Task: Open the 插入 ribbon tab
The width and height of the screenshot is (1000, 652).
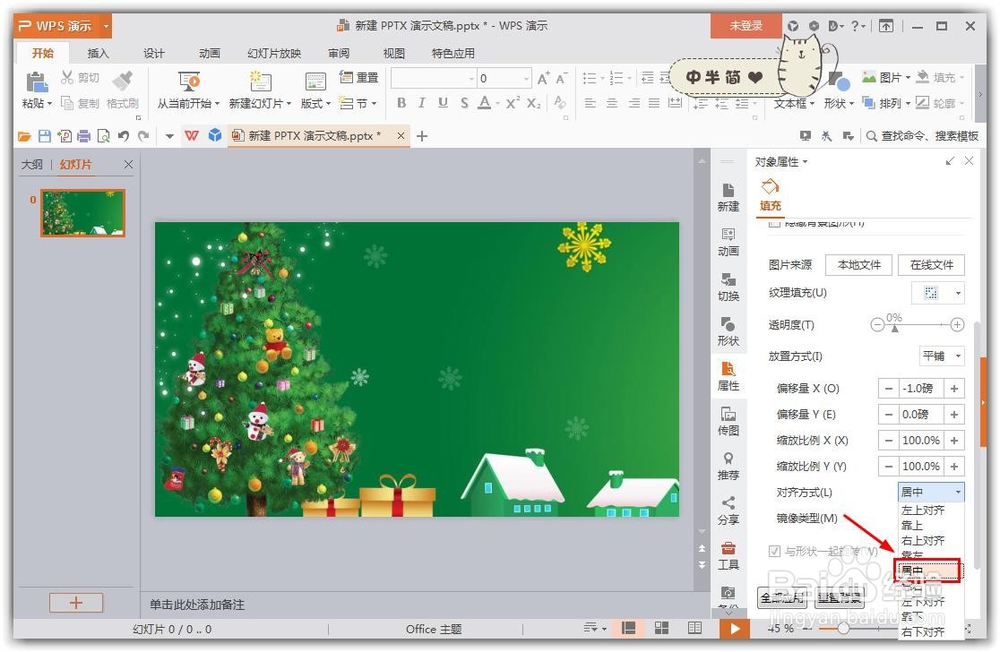Action: 98,53
